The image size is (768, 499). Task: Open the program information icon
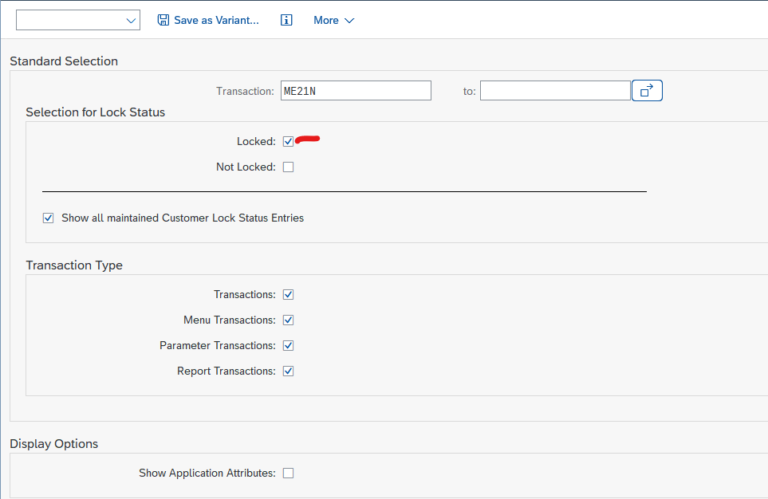tap(286, 20)
